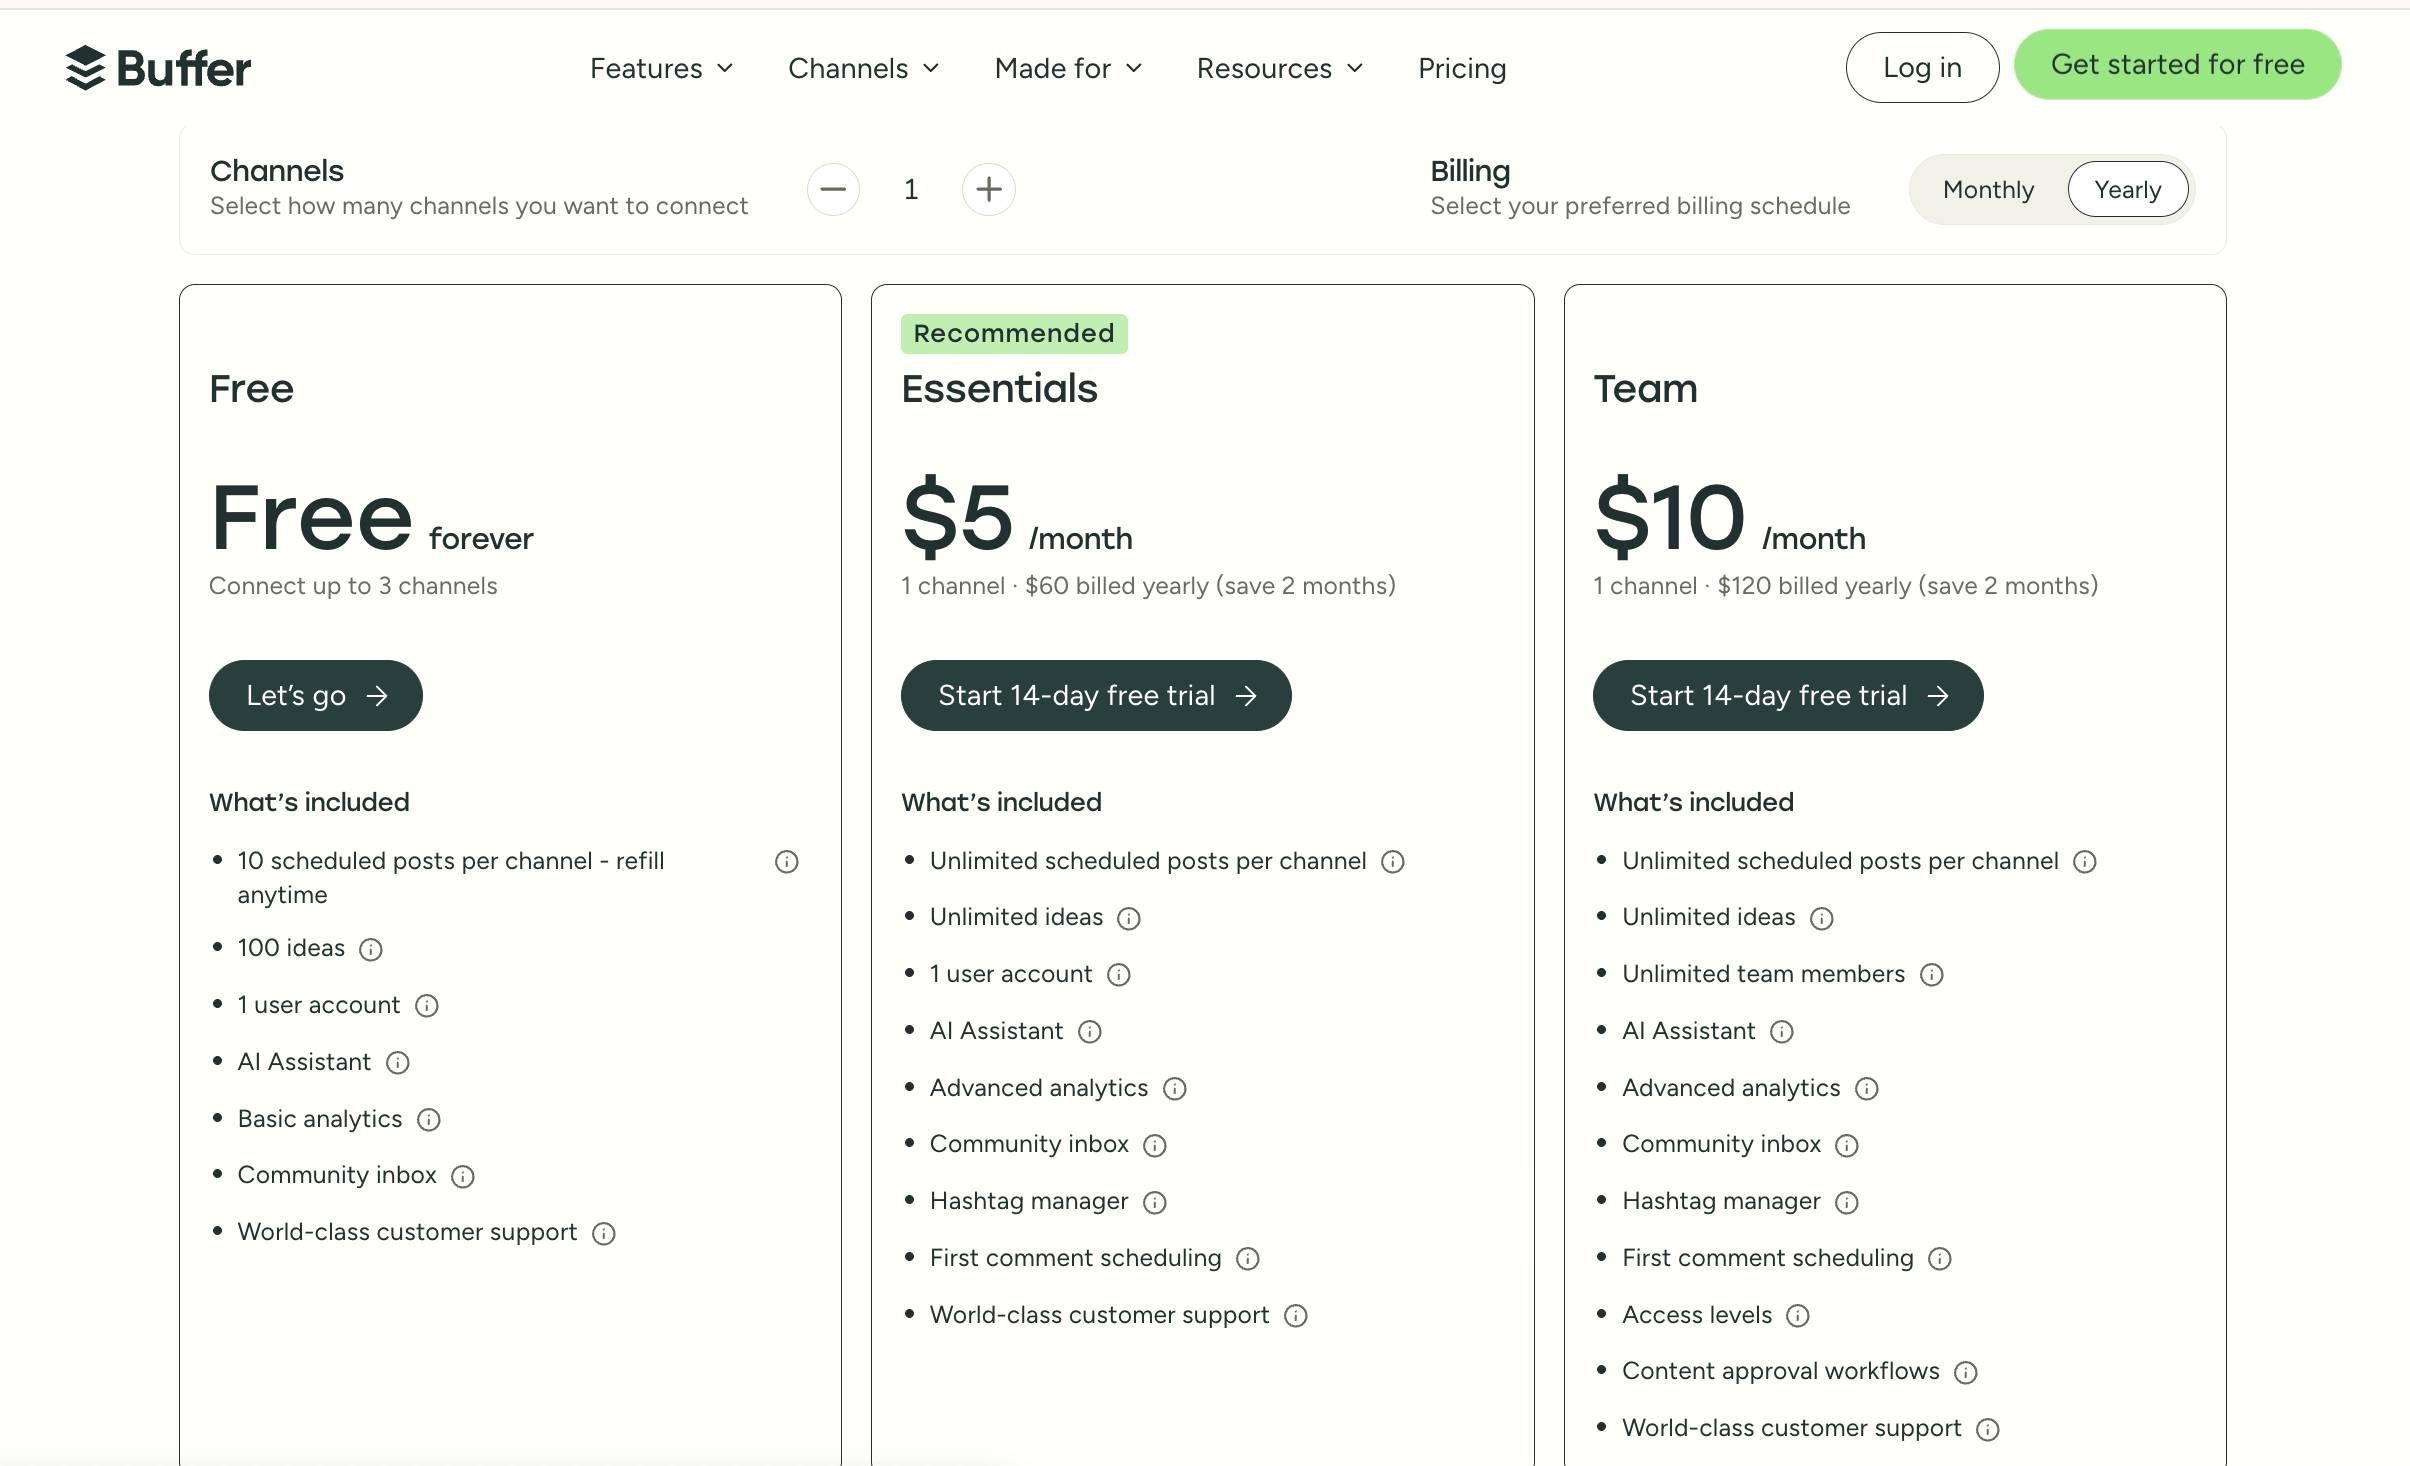Image resolution: width=2410 pixels, height=1466 pixels.
Task: Open info for 10 scheduled posts in Free plan
Action: pos(787,862)
